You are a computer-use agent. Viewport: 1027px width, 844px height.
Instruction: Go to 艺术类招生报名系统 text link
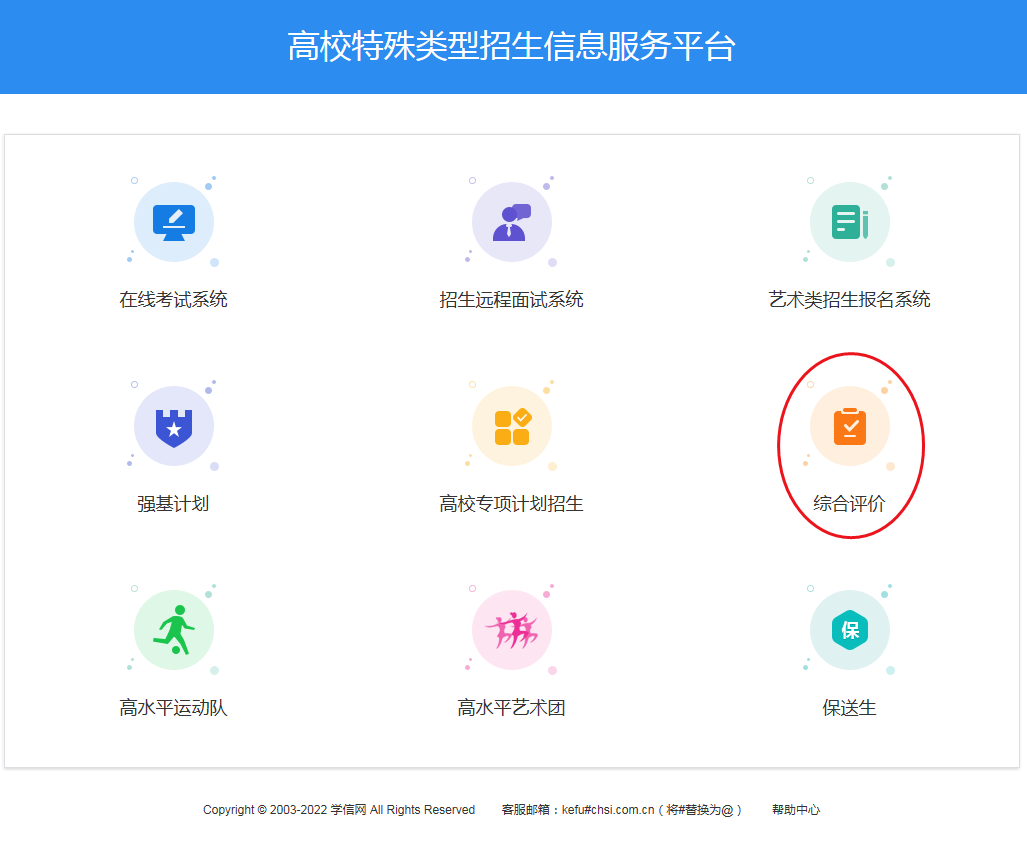tap(849, 299)
